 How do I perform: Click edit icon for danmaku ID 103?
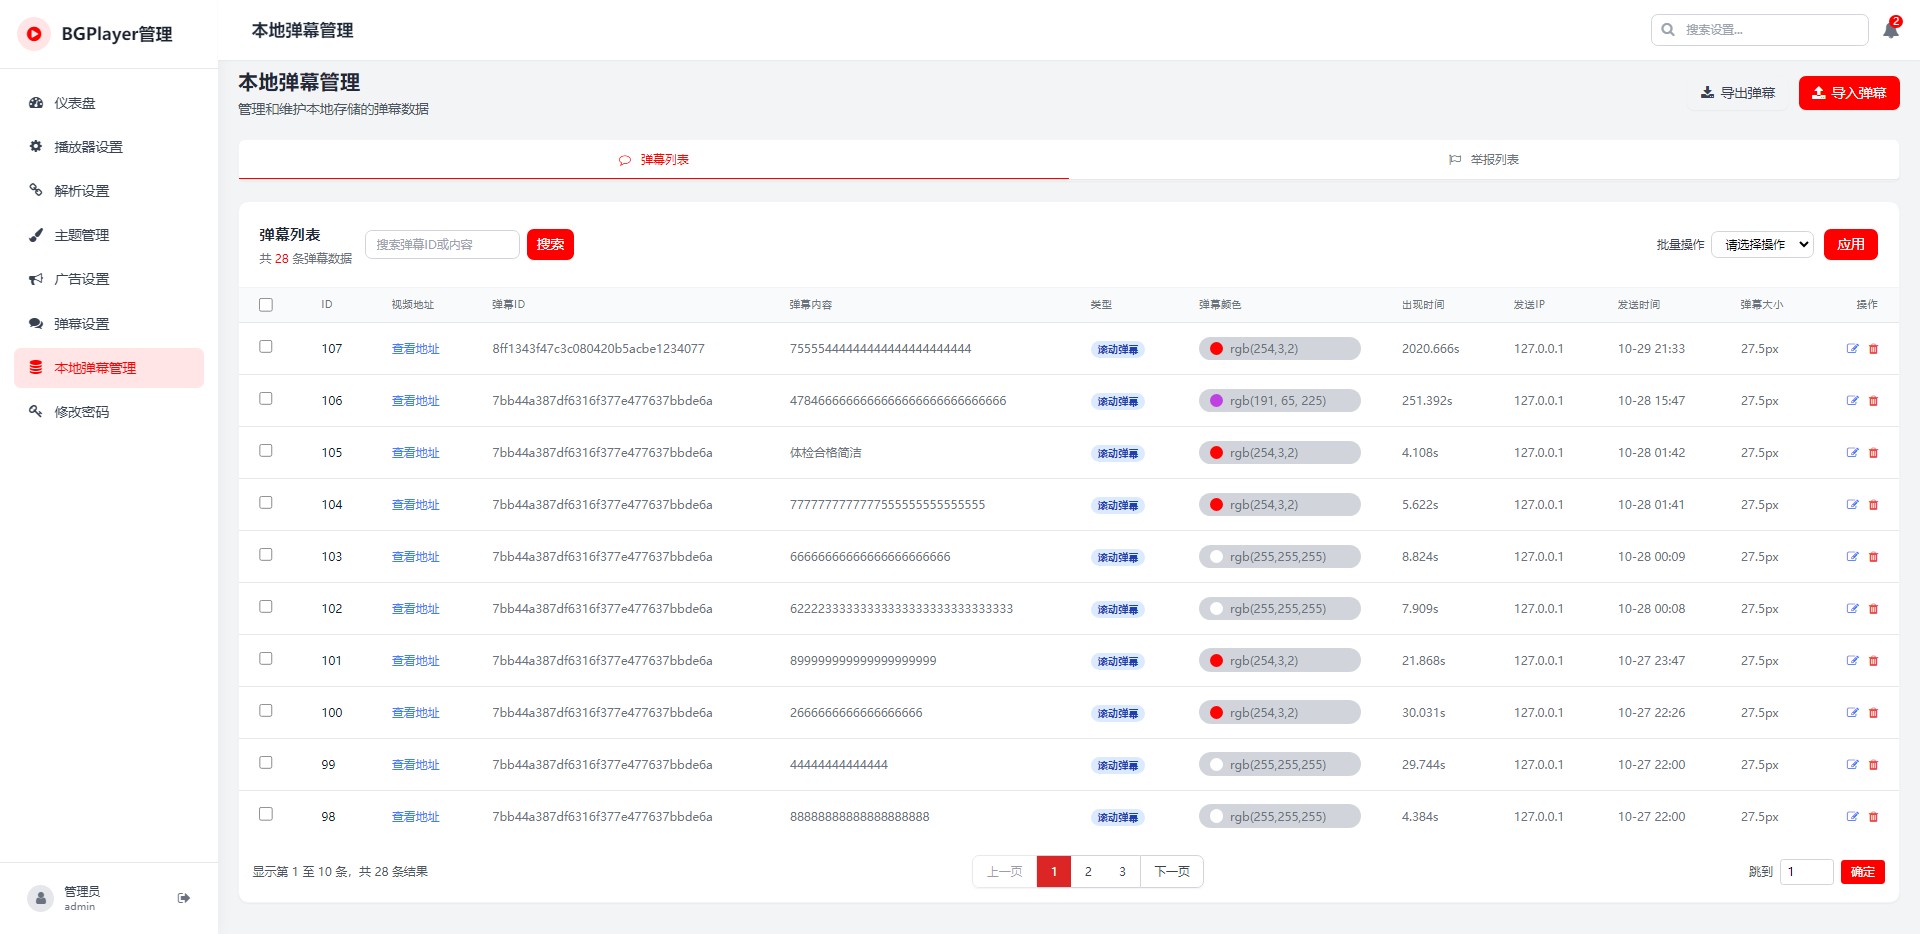point(1852,557)
